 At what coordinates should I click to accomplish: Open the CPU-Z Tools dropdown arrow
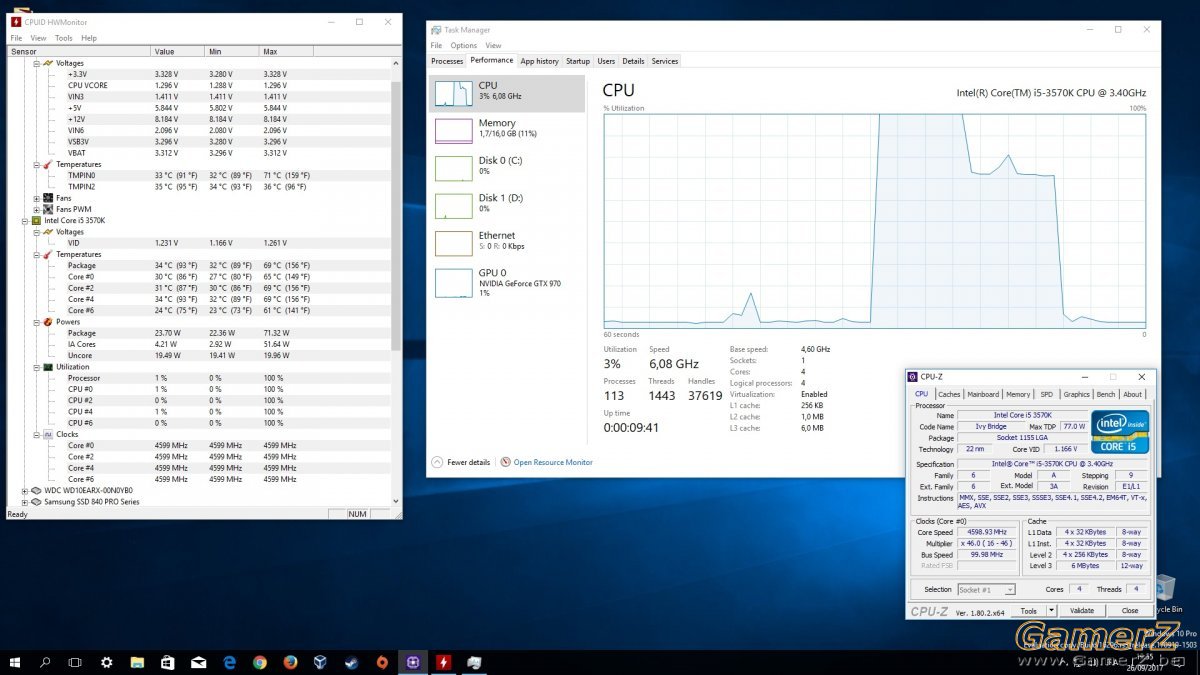pyautogui.click(x=1054, y=610)
